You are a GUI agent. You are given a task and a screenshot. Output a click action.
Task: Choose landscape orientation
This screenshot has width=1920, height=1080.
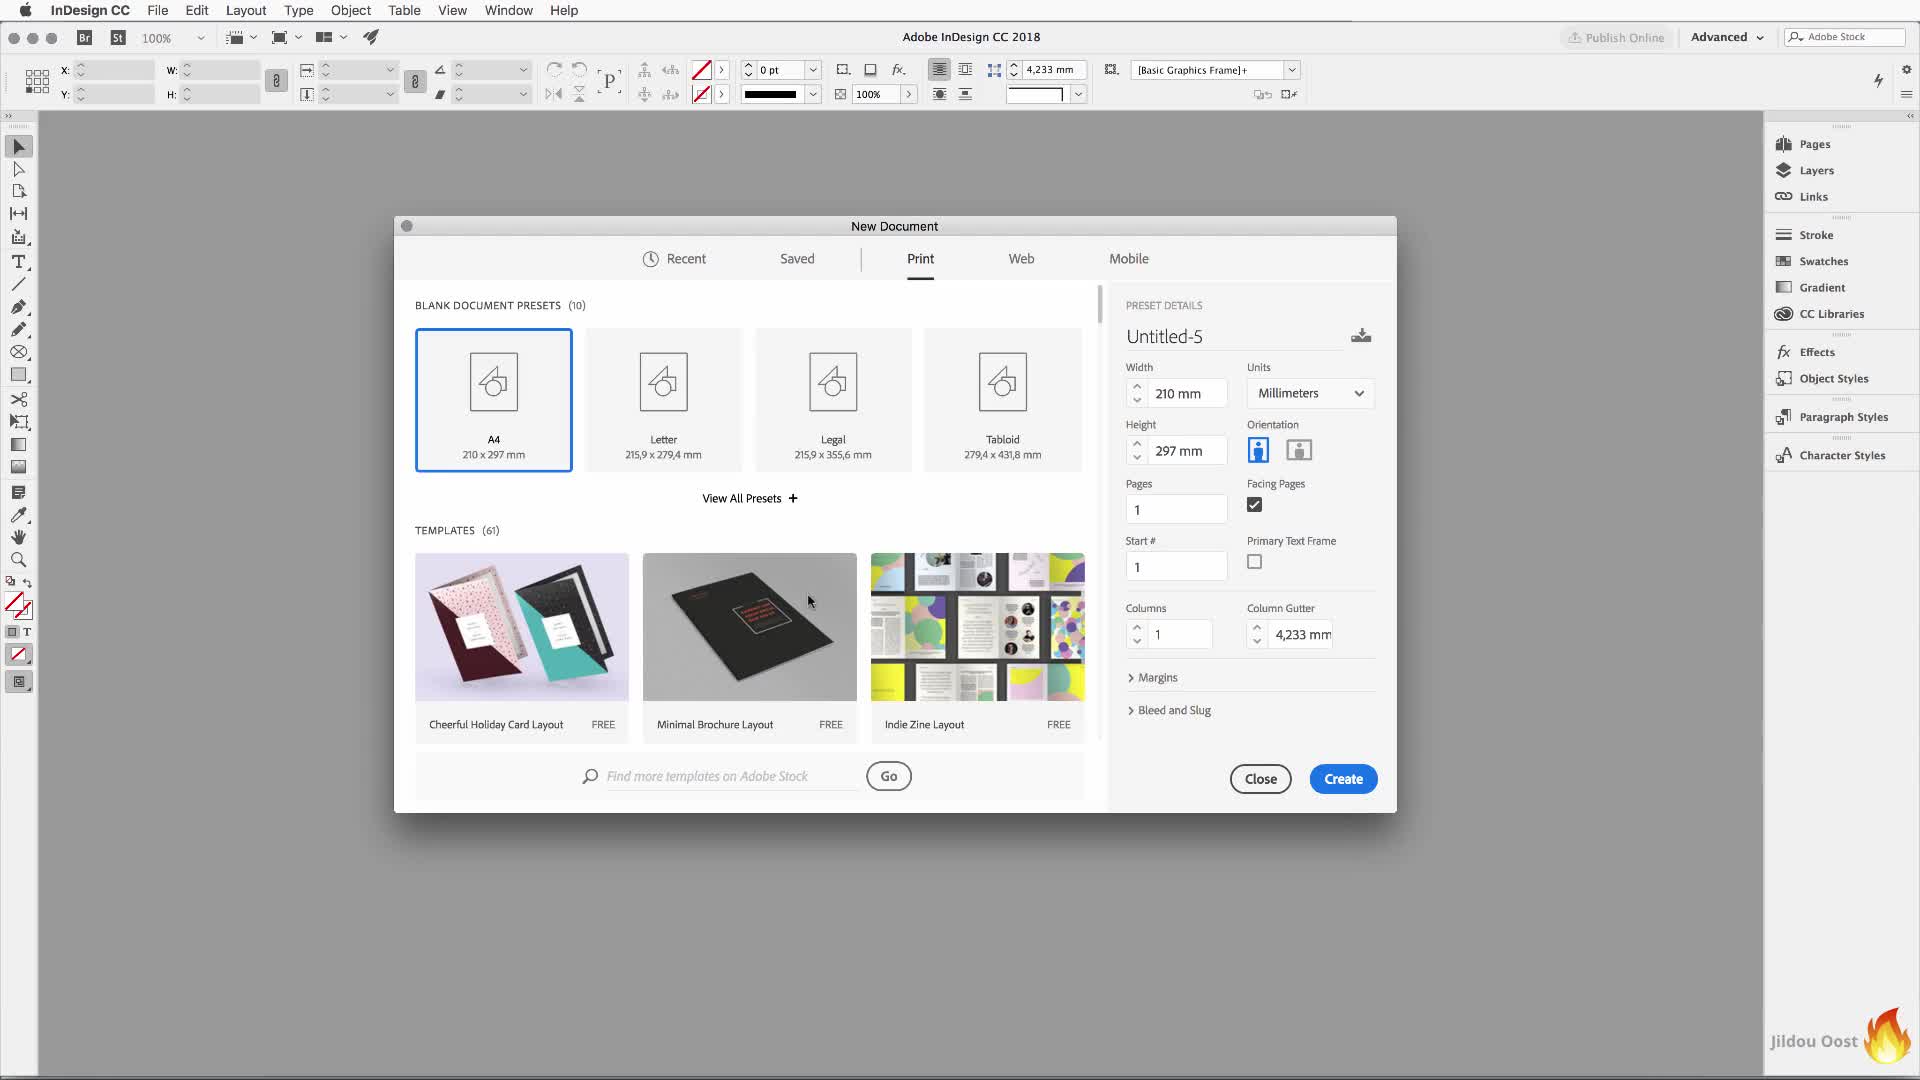click(1299, 450)
